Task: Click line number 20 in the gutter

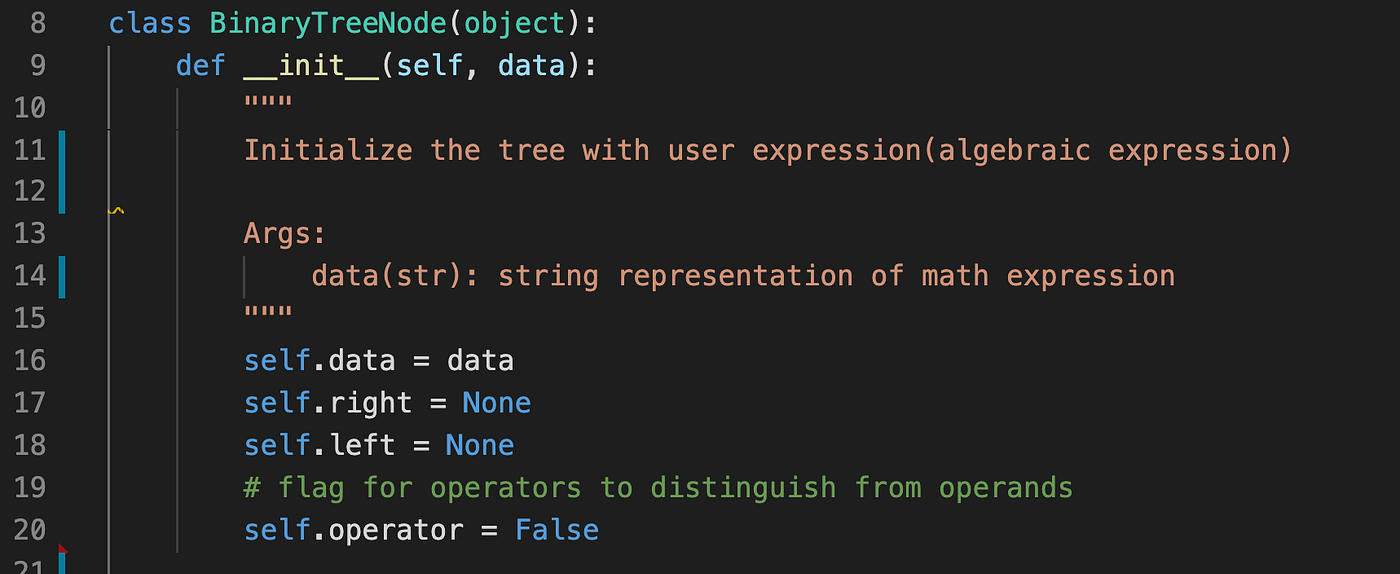Action: [30, 530]
